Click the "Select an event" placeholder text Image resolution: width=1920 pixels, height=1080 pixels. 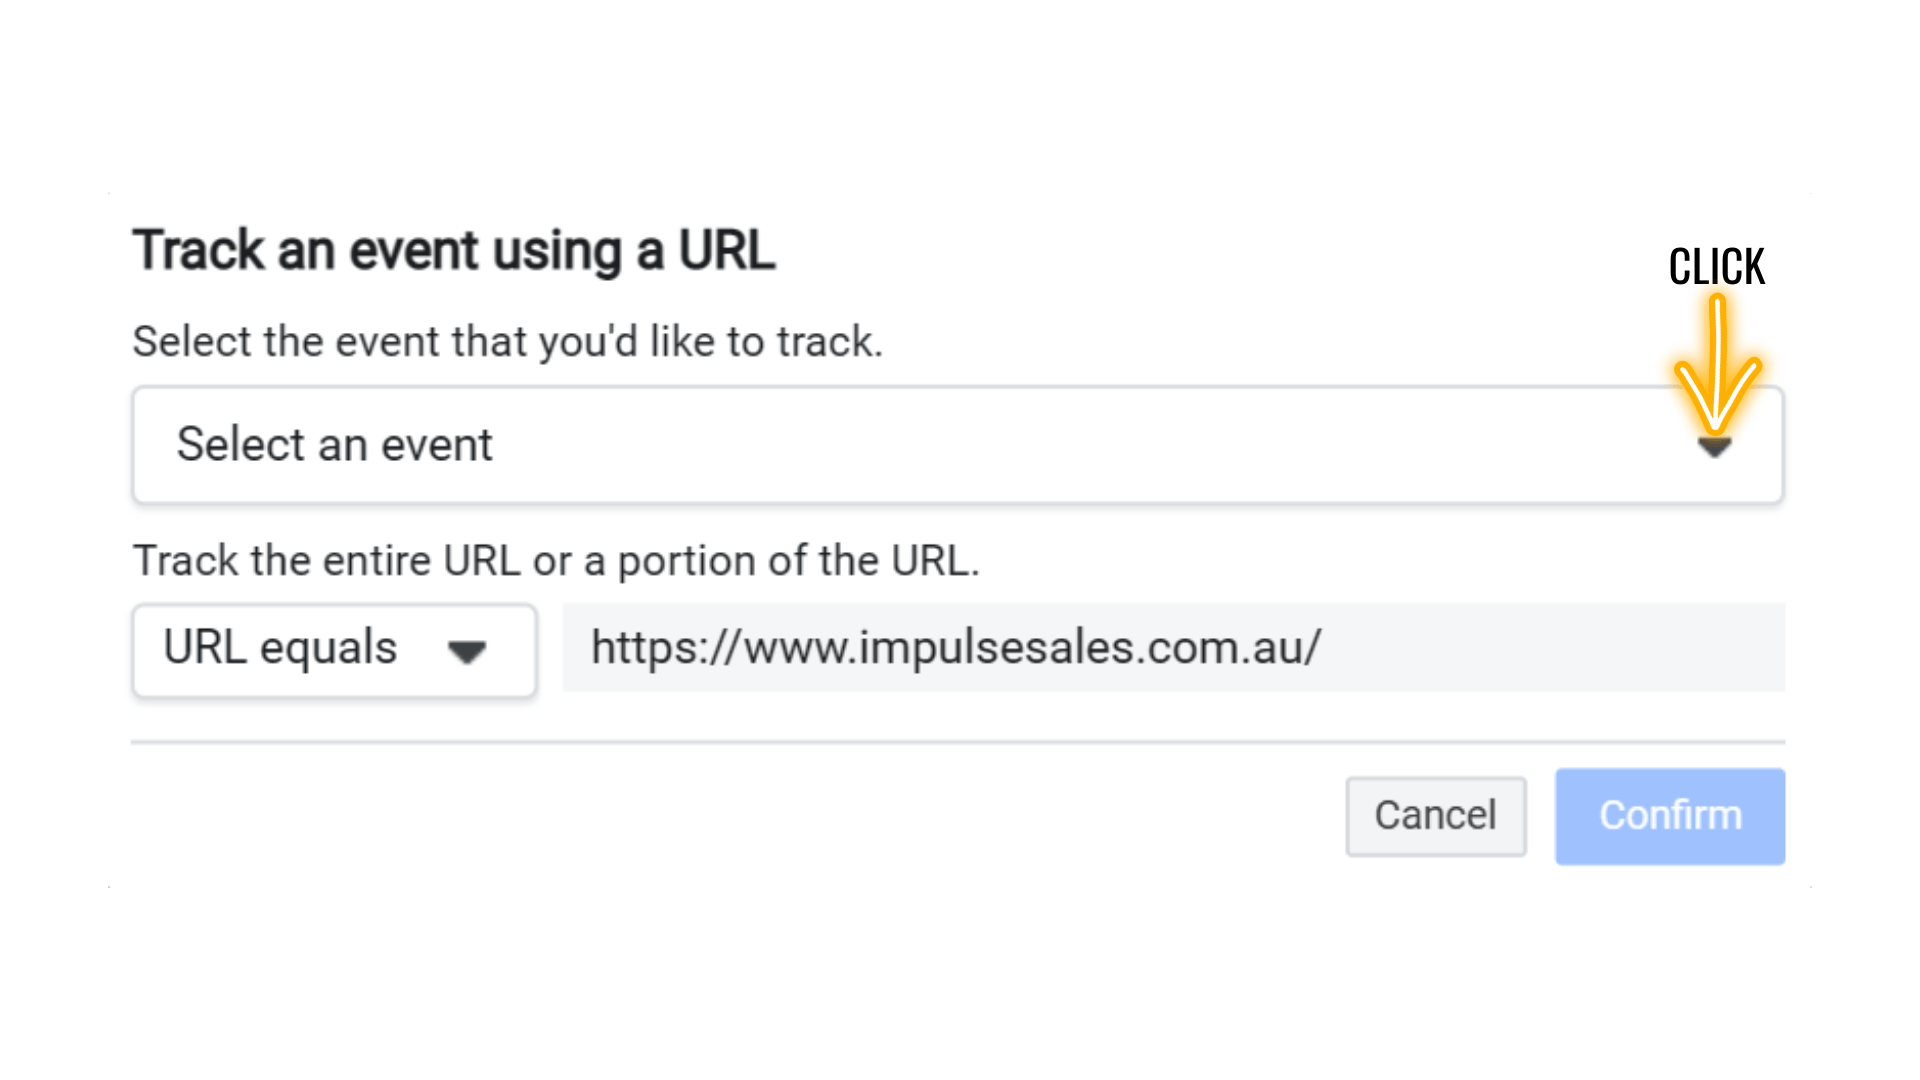335,445
